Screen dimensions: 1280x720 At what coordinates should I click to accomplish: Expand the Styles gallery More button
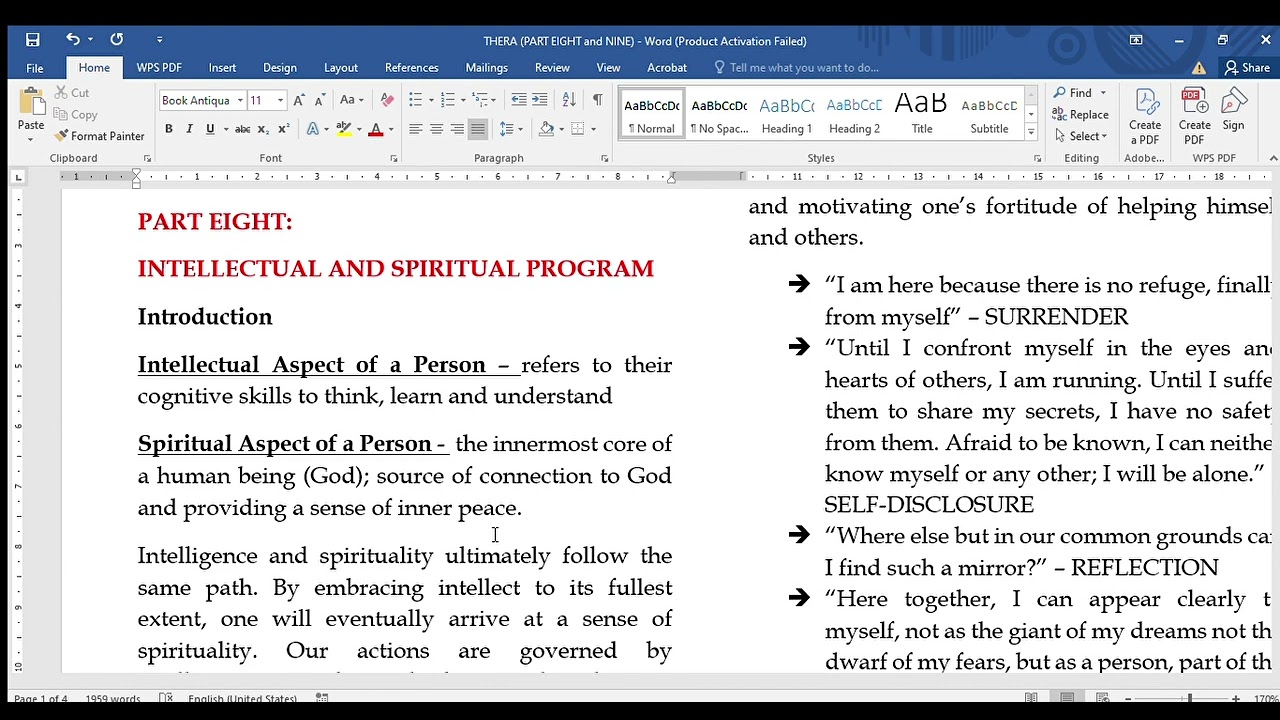tap(1031, 131)
